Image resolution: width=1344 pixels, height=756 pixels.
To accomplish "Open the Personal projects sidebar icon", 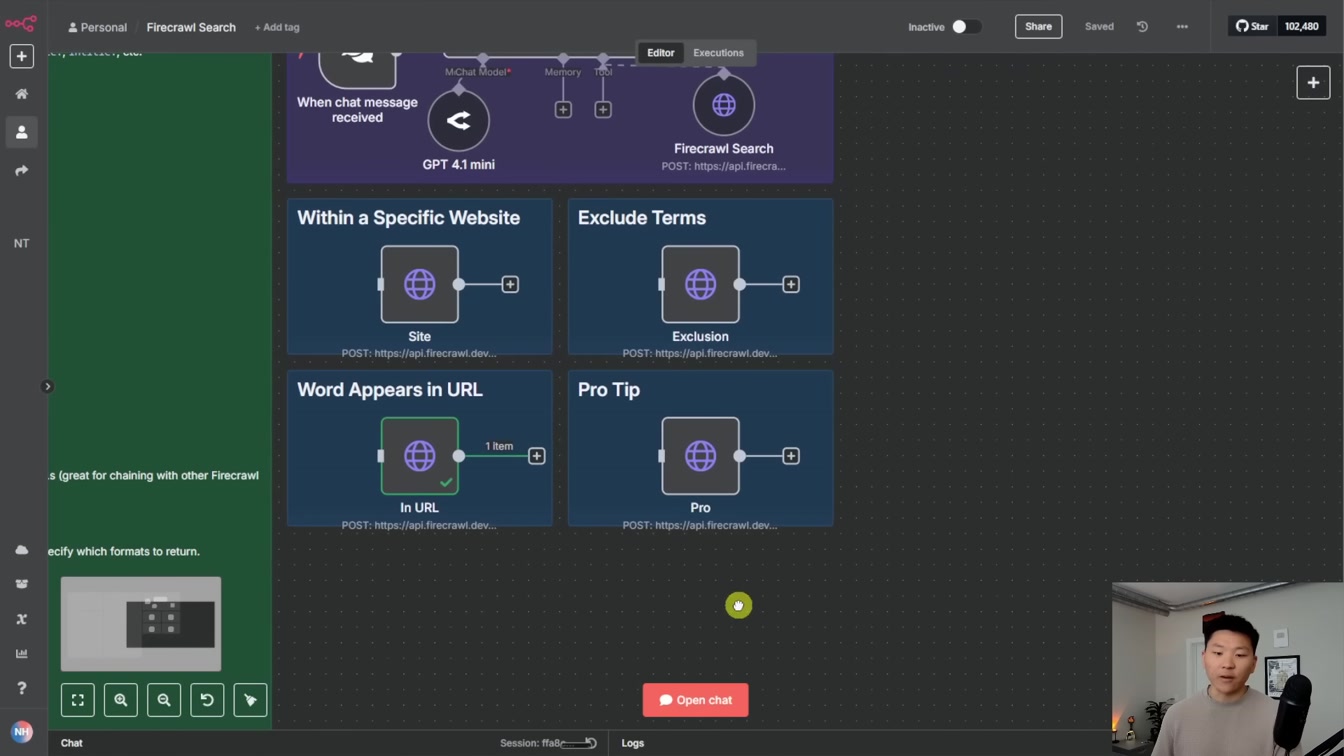I will 21,132.
